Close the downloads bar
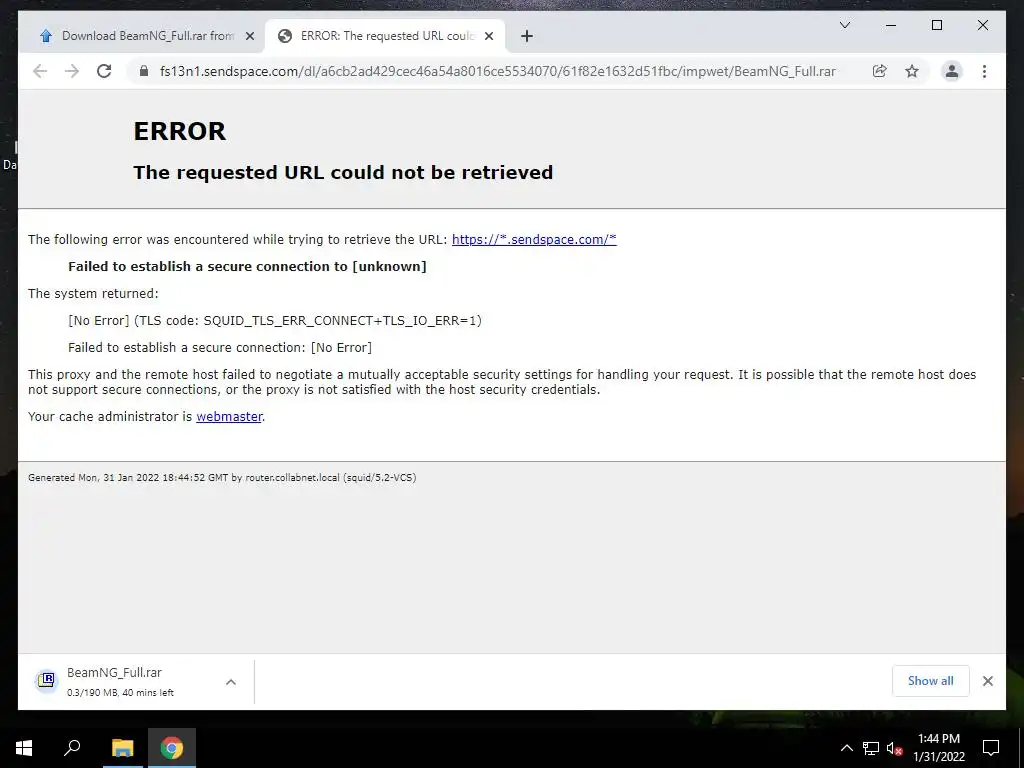 tap(987, 681)
